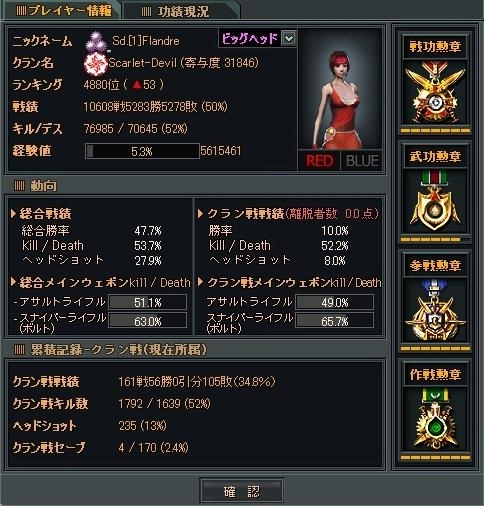
Task: Click the 作戦勲章 green gem medal
Action: coord(435,419)
